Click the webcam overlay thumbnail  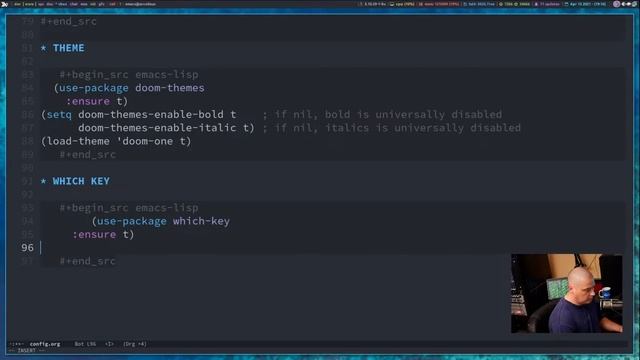(x=567, y=293)
